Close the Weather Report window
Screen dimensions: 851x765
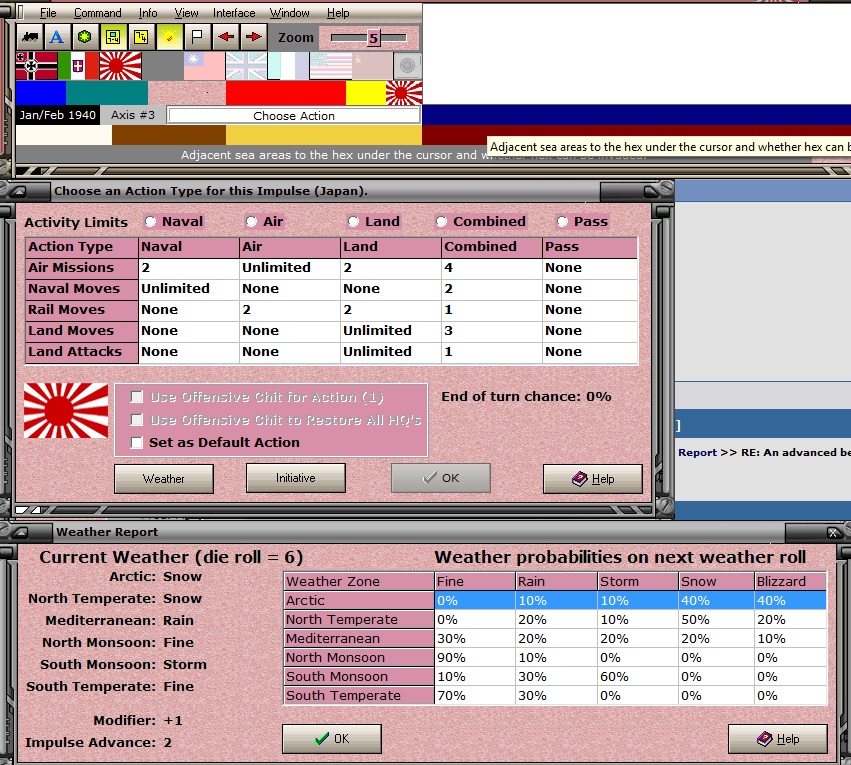click(833, 533)
